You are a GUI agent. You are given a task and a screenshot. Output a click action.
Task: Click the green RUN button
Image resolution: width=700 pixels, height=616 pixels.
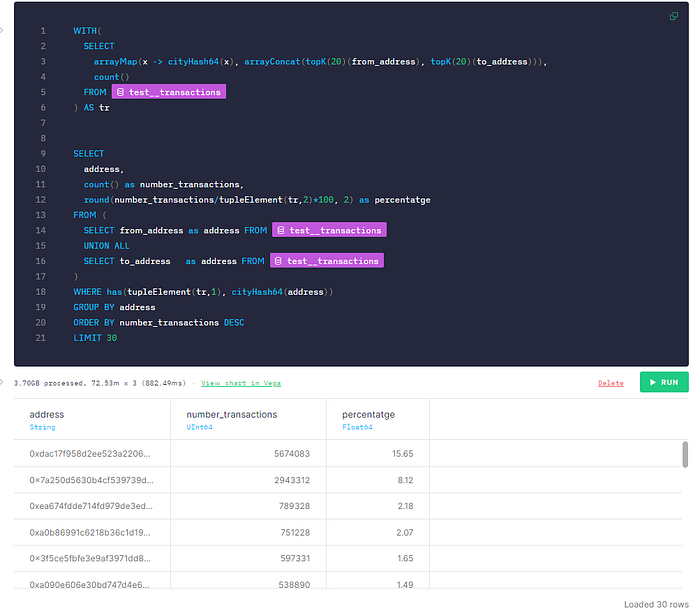tap(664, 383)
